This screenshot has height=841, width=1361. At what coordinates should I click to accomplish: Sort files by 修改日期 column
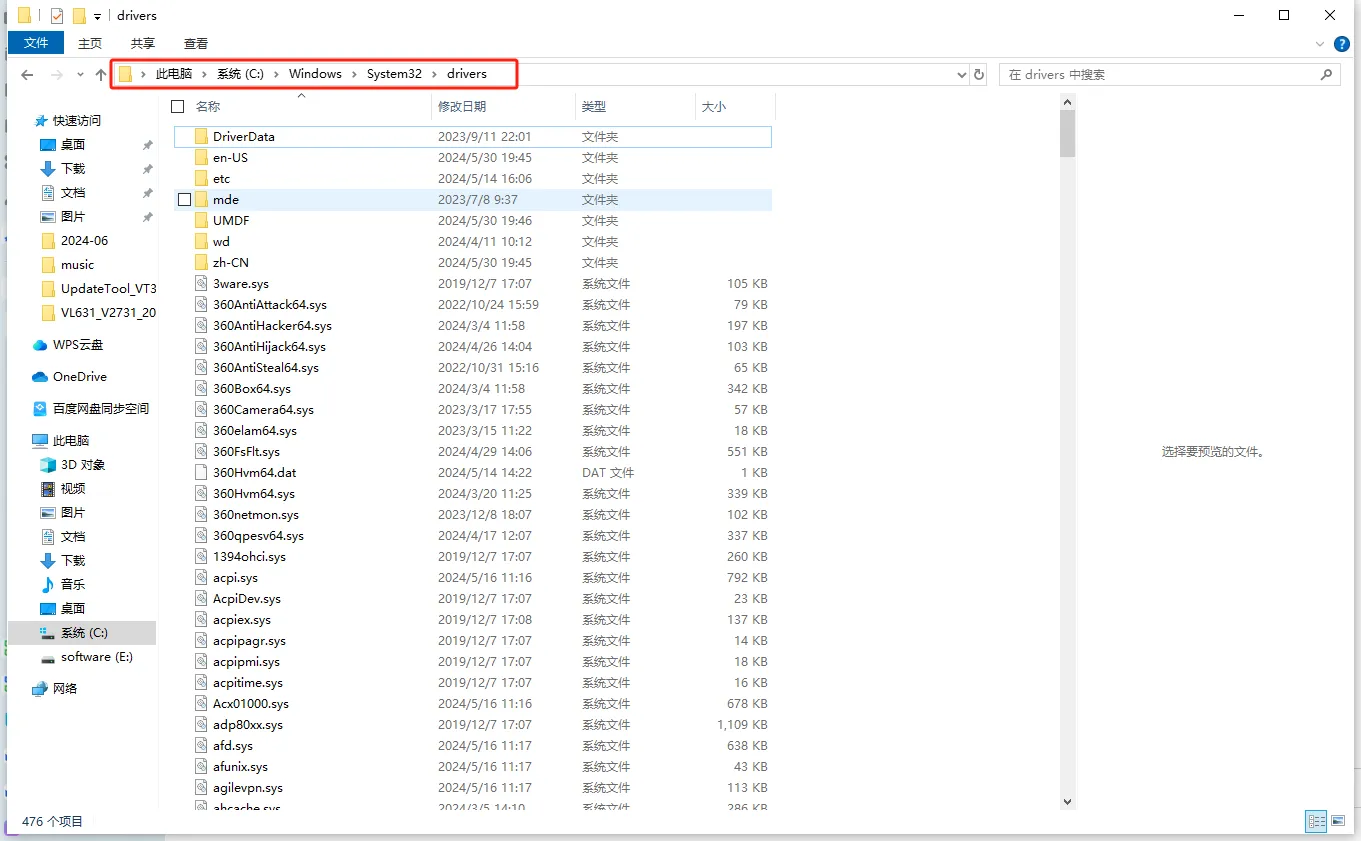point(462,107)
